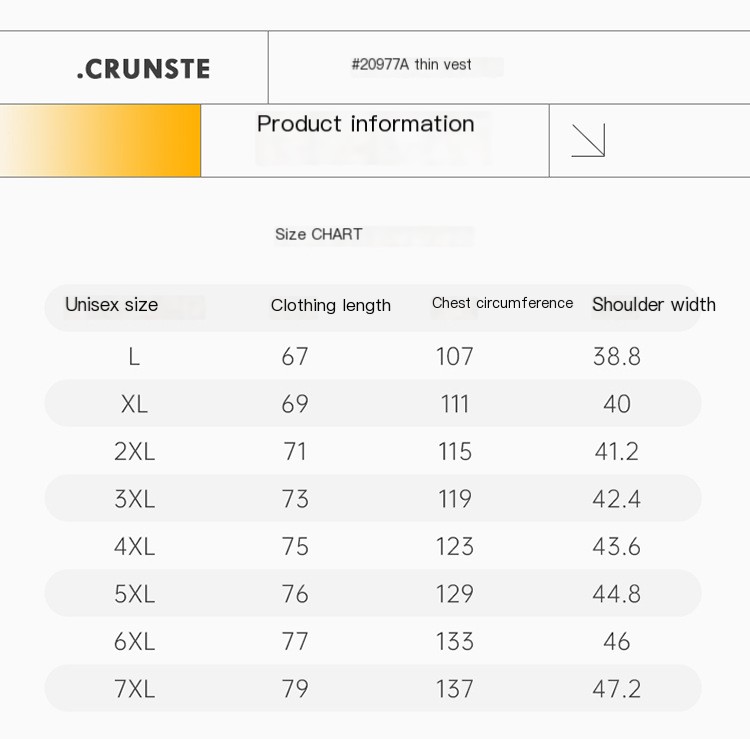This screenshot has height=739, width=750.
Task: Select the size '3XL' row label
Action: coord(134,499)
